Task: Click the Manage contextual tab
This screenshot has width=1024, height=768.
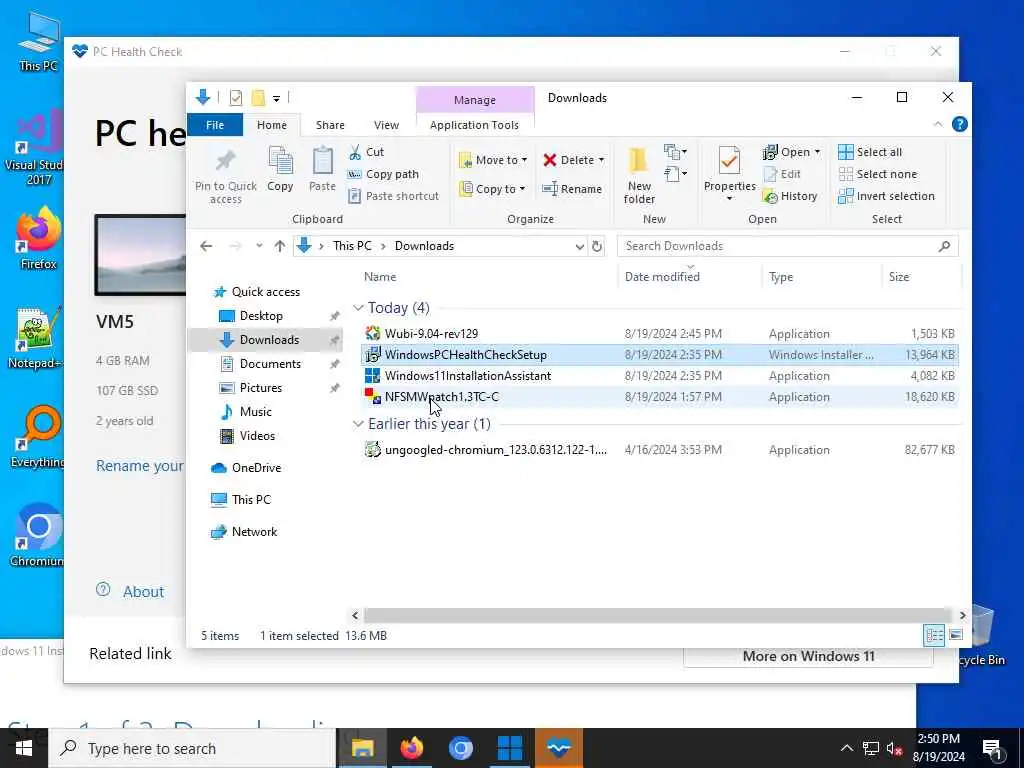Action: coord(475,100)
